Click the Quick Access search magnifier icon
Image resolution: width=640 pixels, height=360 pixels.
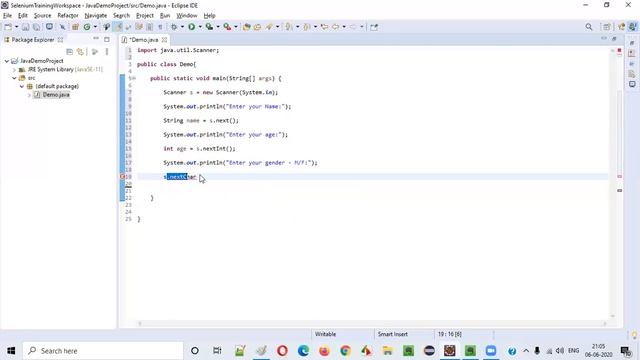click(x=589, y=27)
